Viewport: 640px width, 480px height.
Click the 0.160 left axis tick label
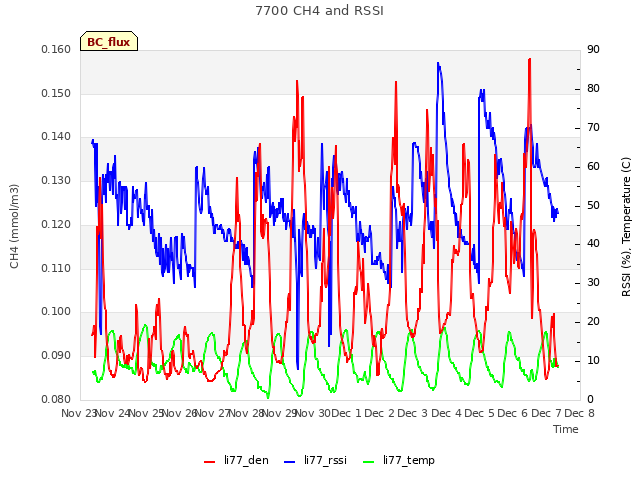pyautogui.click(x=56, y=49)
